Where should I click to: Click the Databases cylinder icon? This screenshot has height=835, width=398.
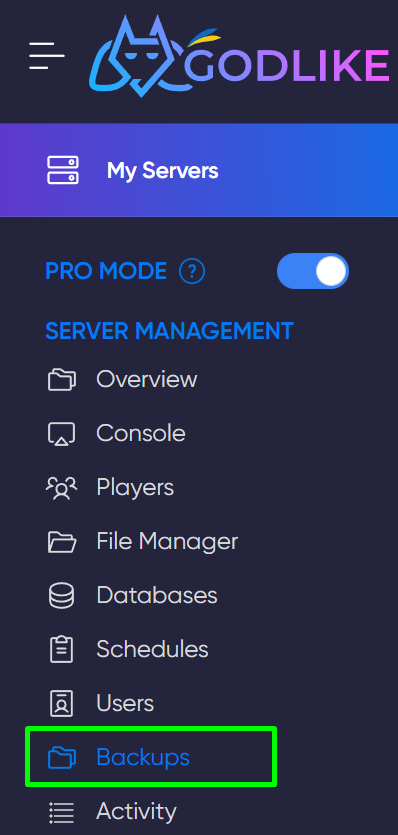pyautogui.click(x=61, y=596)
